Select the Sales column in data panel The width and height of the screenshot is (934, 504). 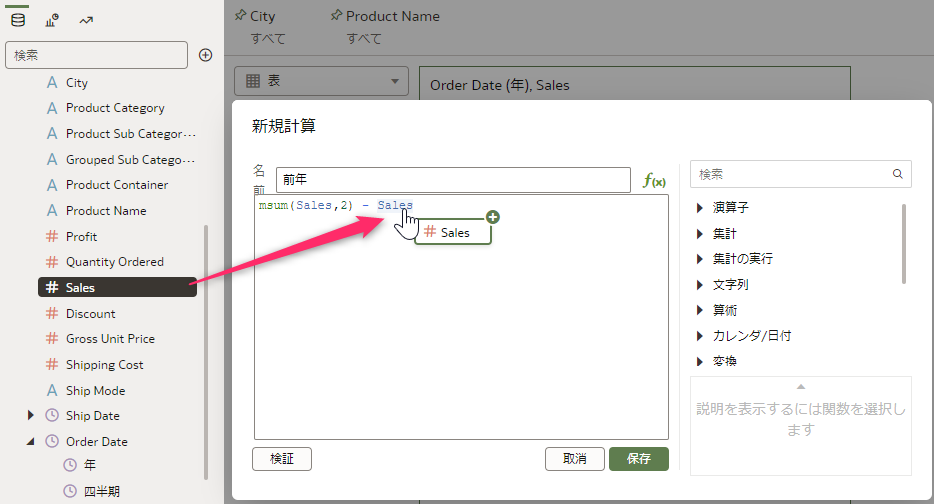(117, 287)
